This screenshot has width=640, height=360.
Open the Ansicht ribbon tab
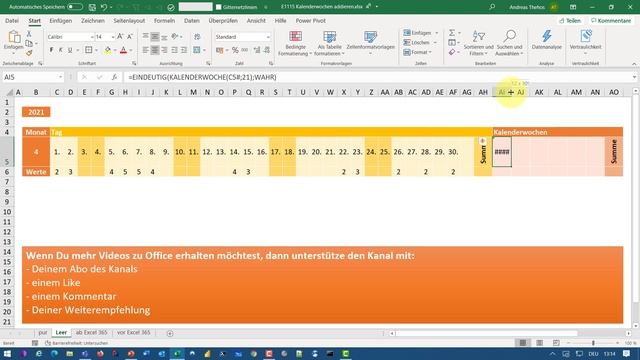click(256, 20)
